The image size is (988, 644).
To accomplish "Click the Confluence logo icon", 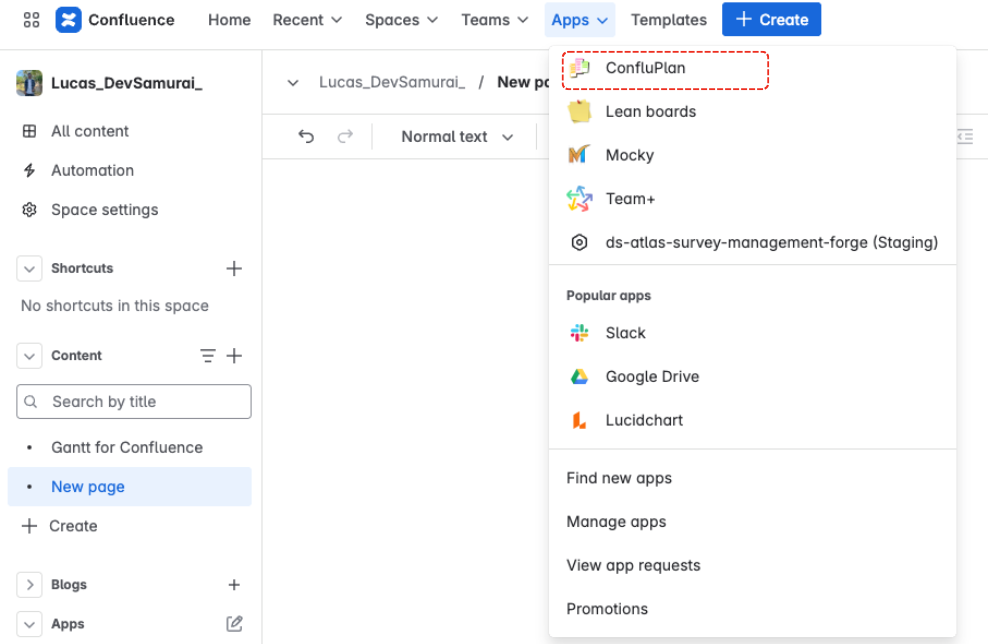I will coord(68,20).
